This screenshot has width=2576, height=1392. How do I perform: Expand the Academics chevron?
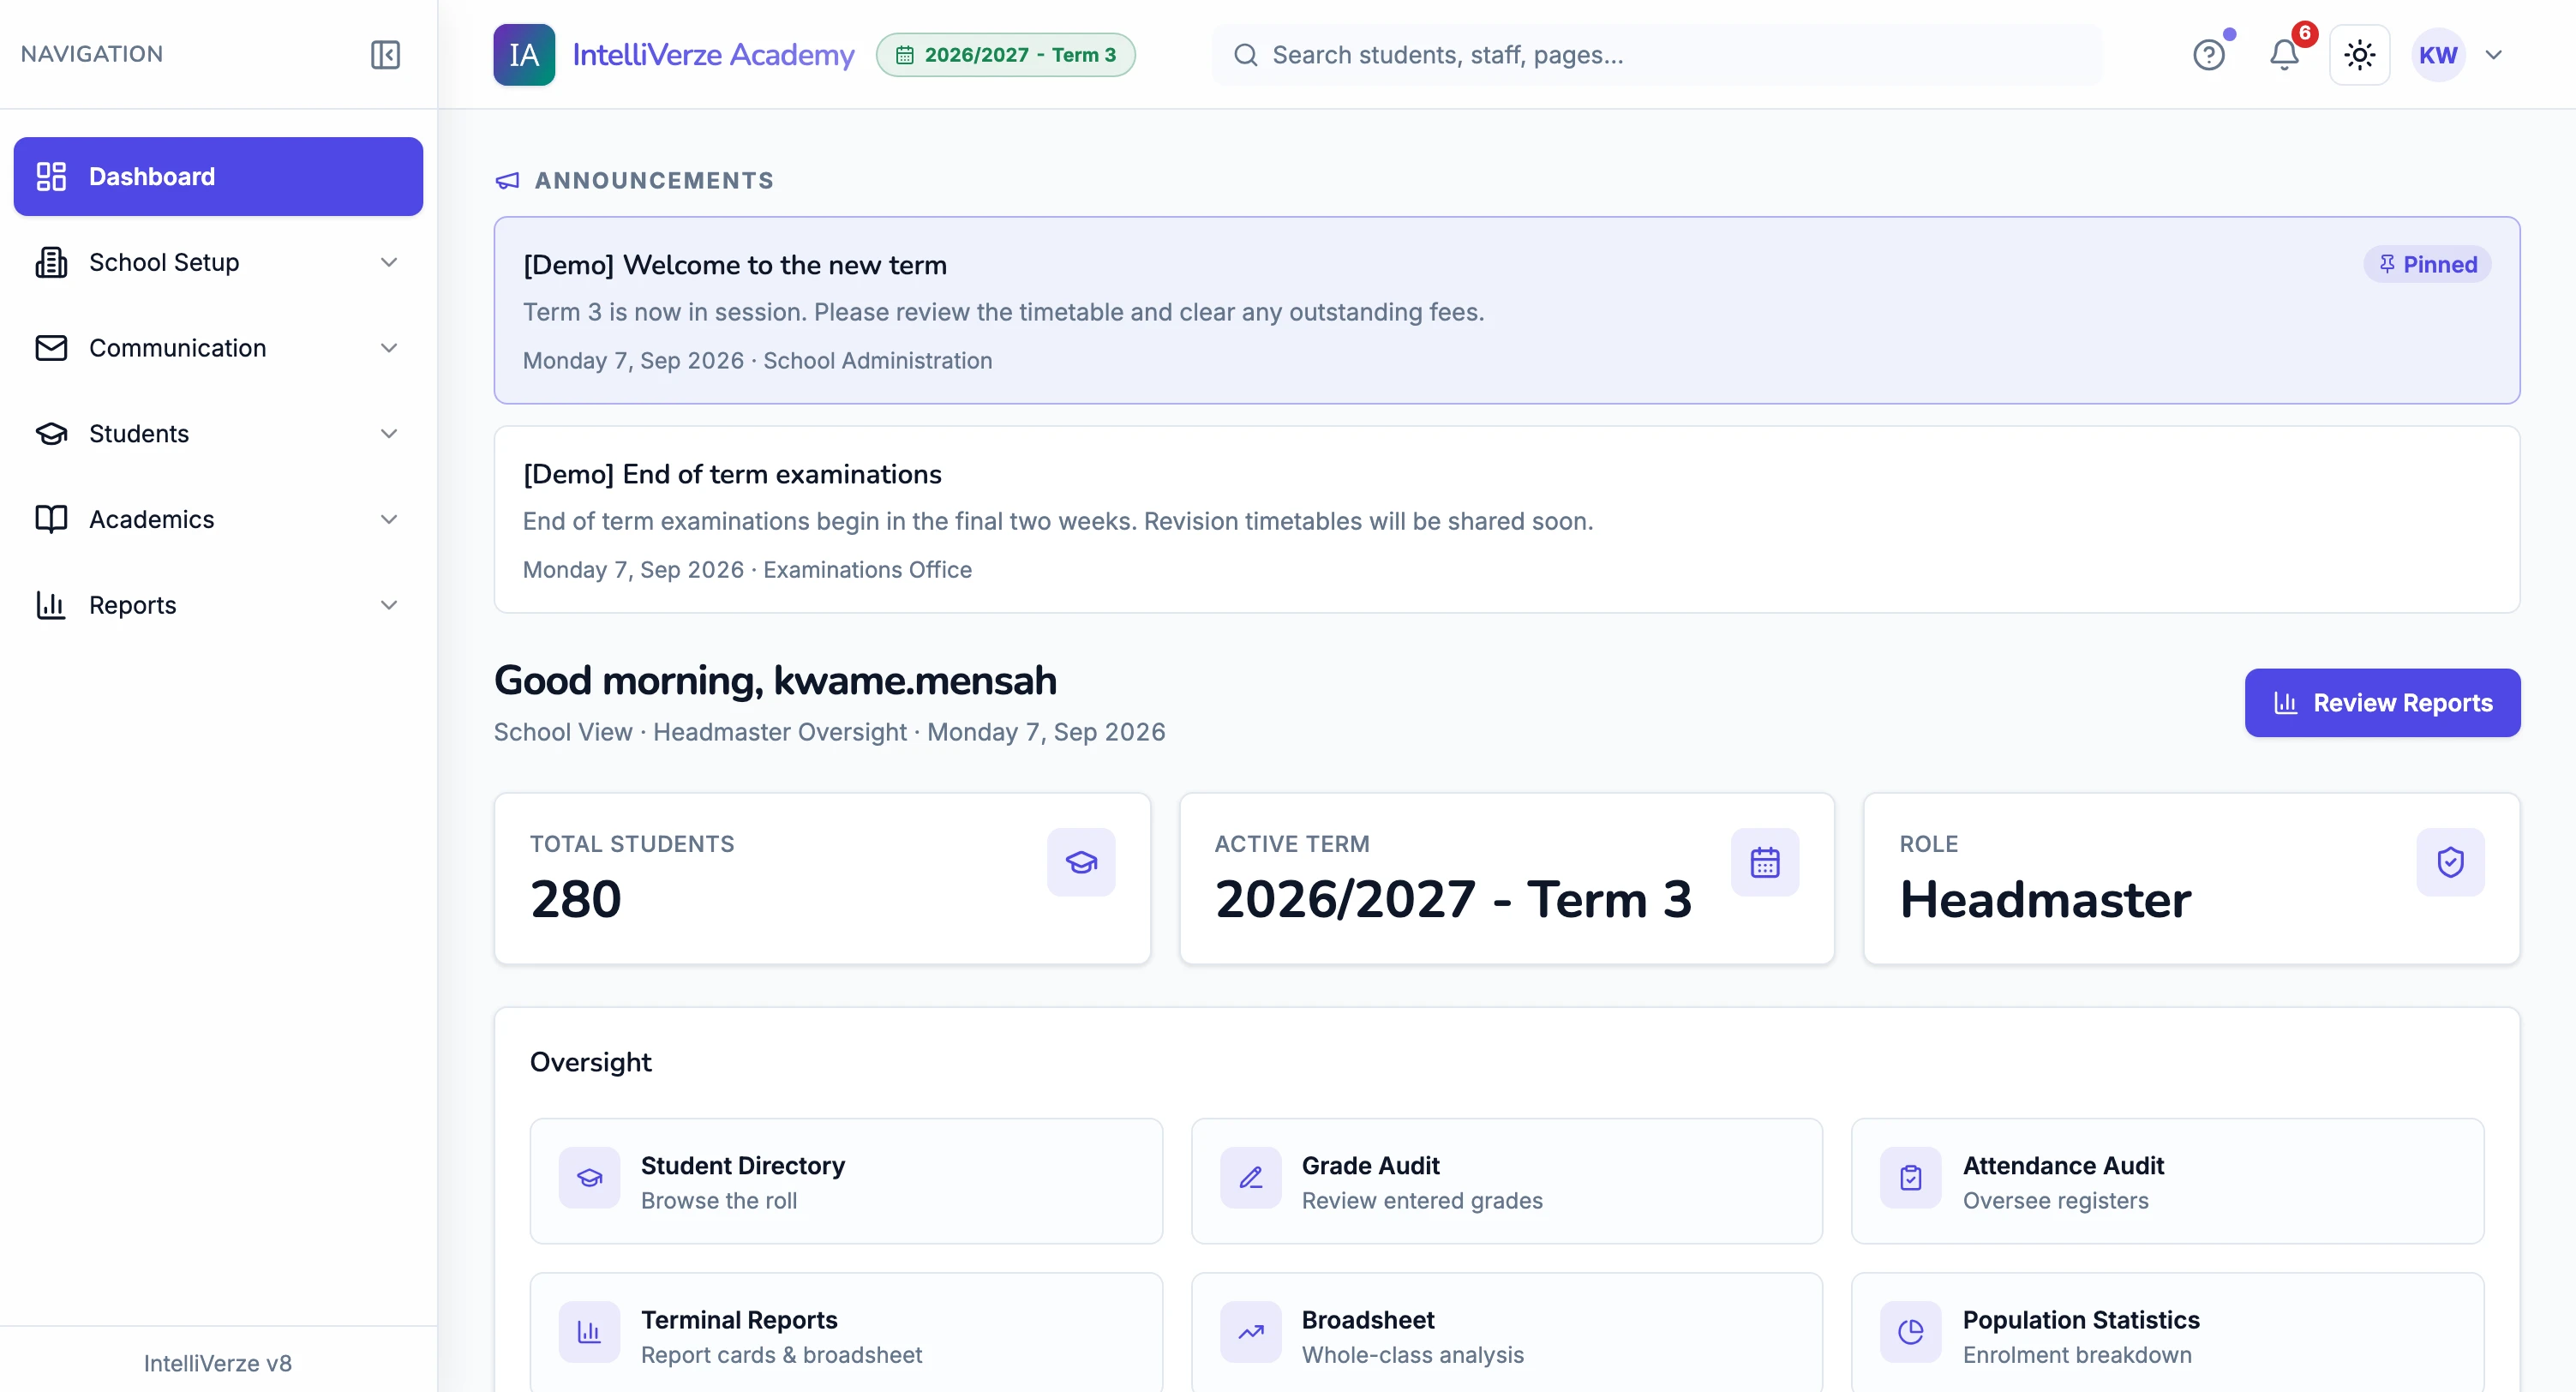click(x=389, y=519)
